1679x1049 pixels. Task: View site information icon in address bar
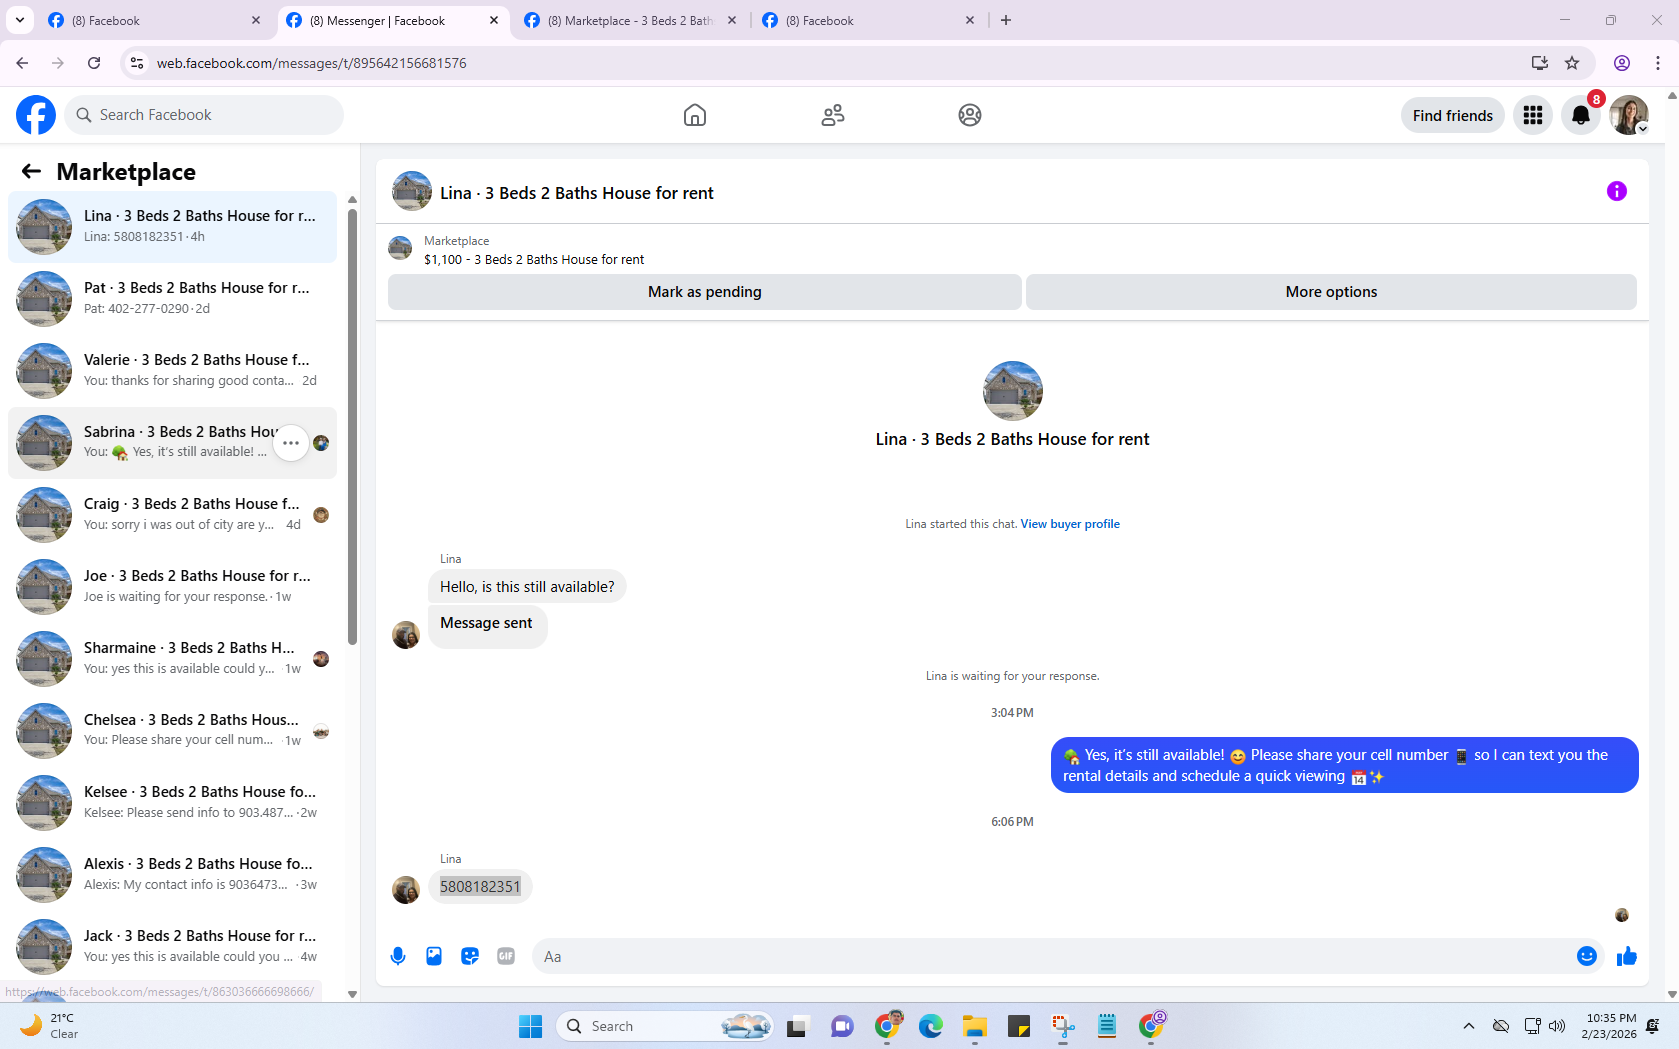137,63
